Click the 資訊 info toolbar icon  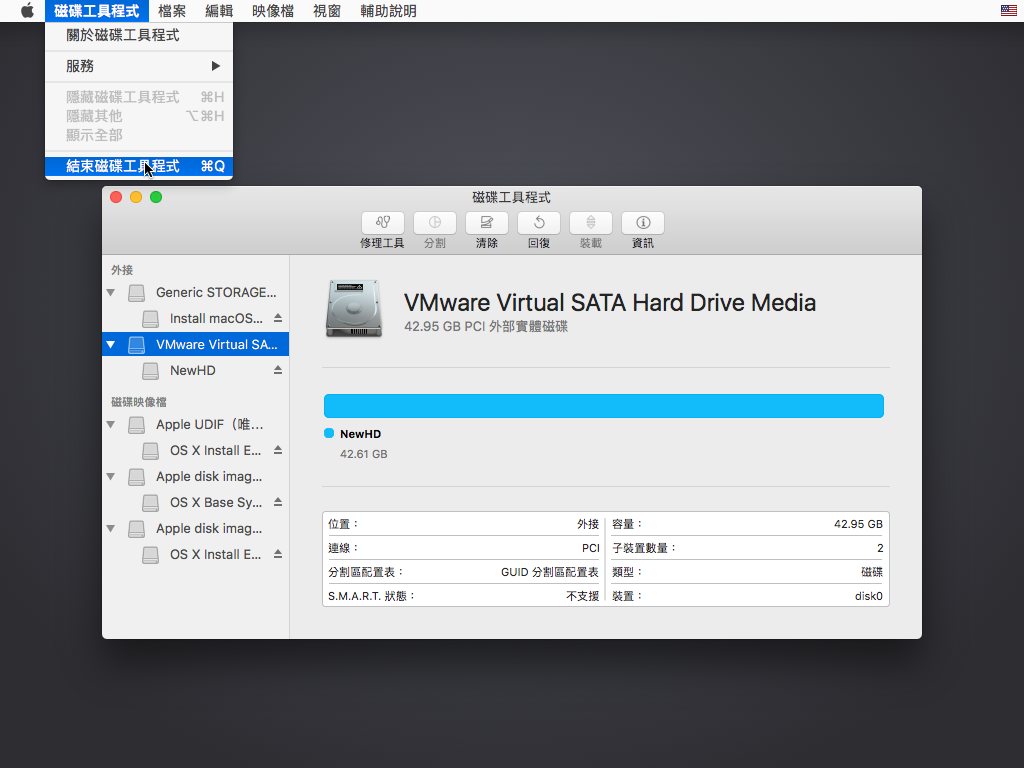tap(643, 223)
